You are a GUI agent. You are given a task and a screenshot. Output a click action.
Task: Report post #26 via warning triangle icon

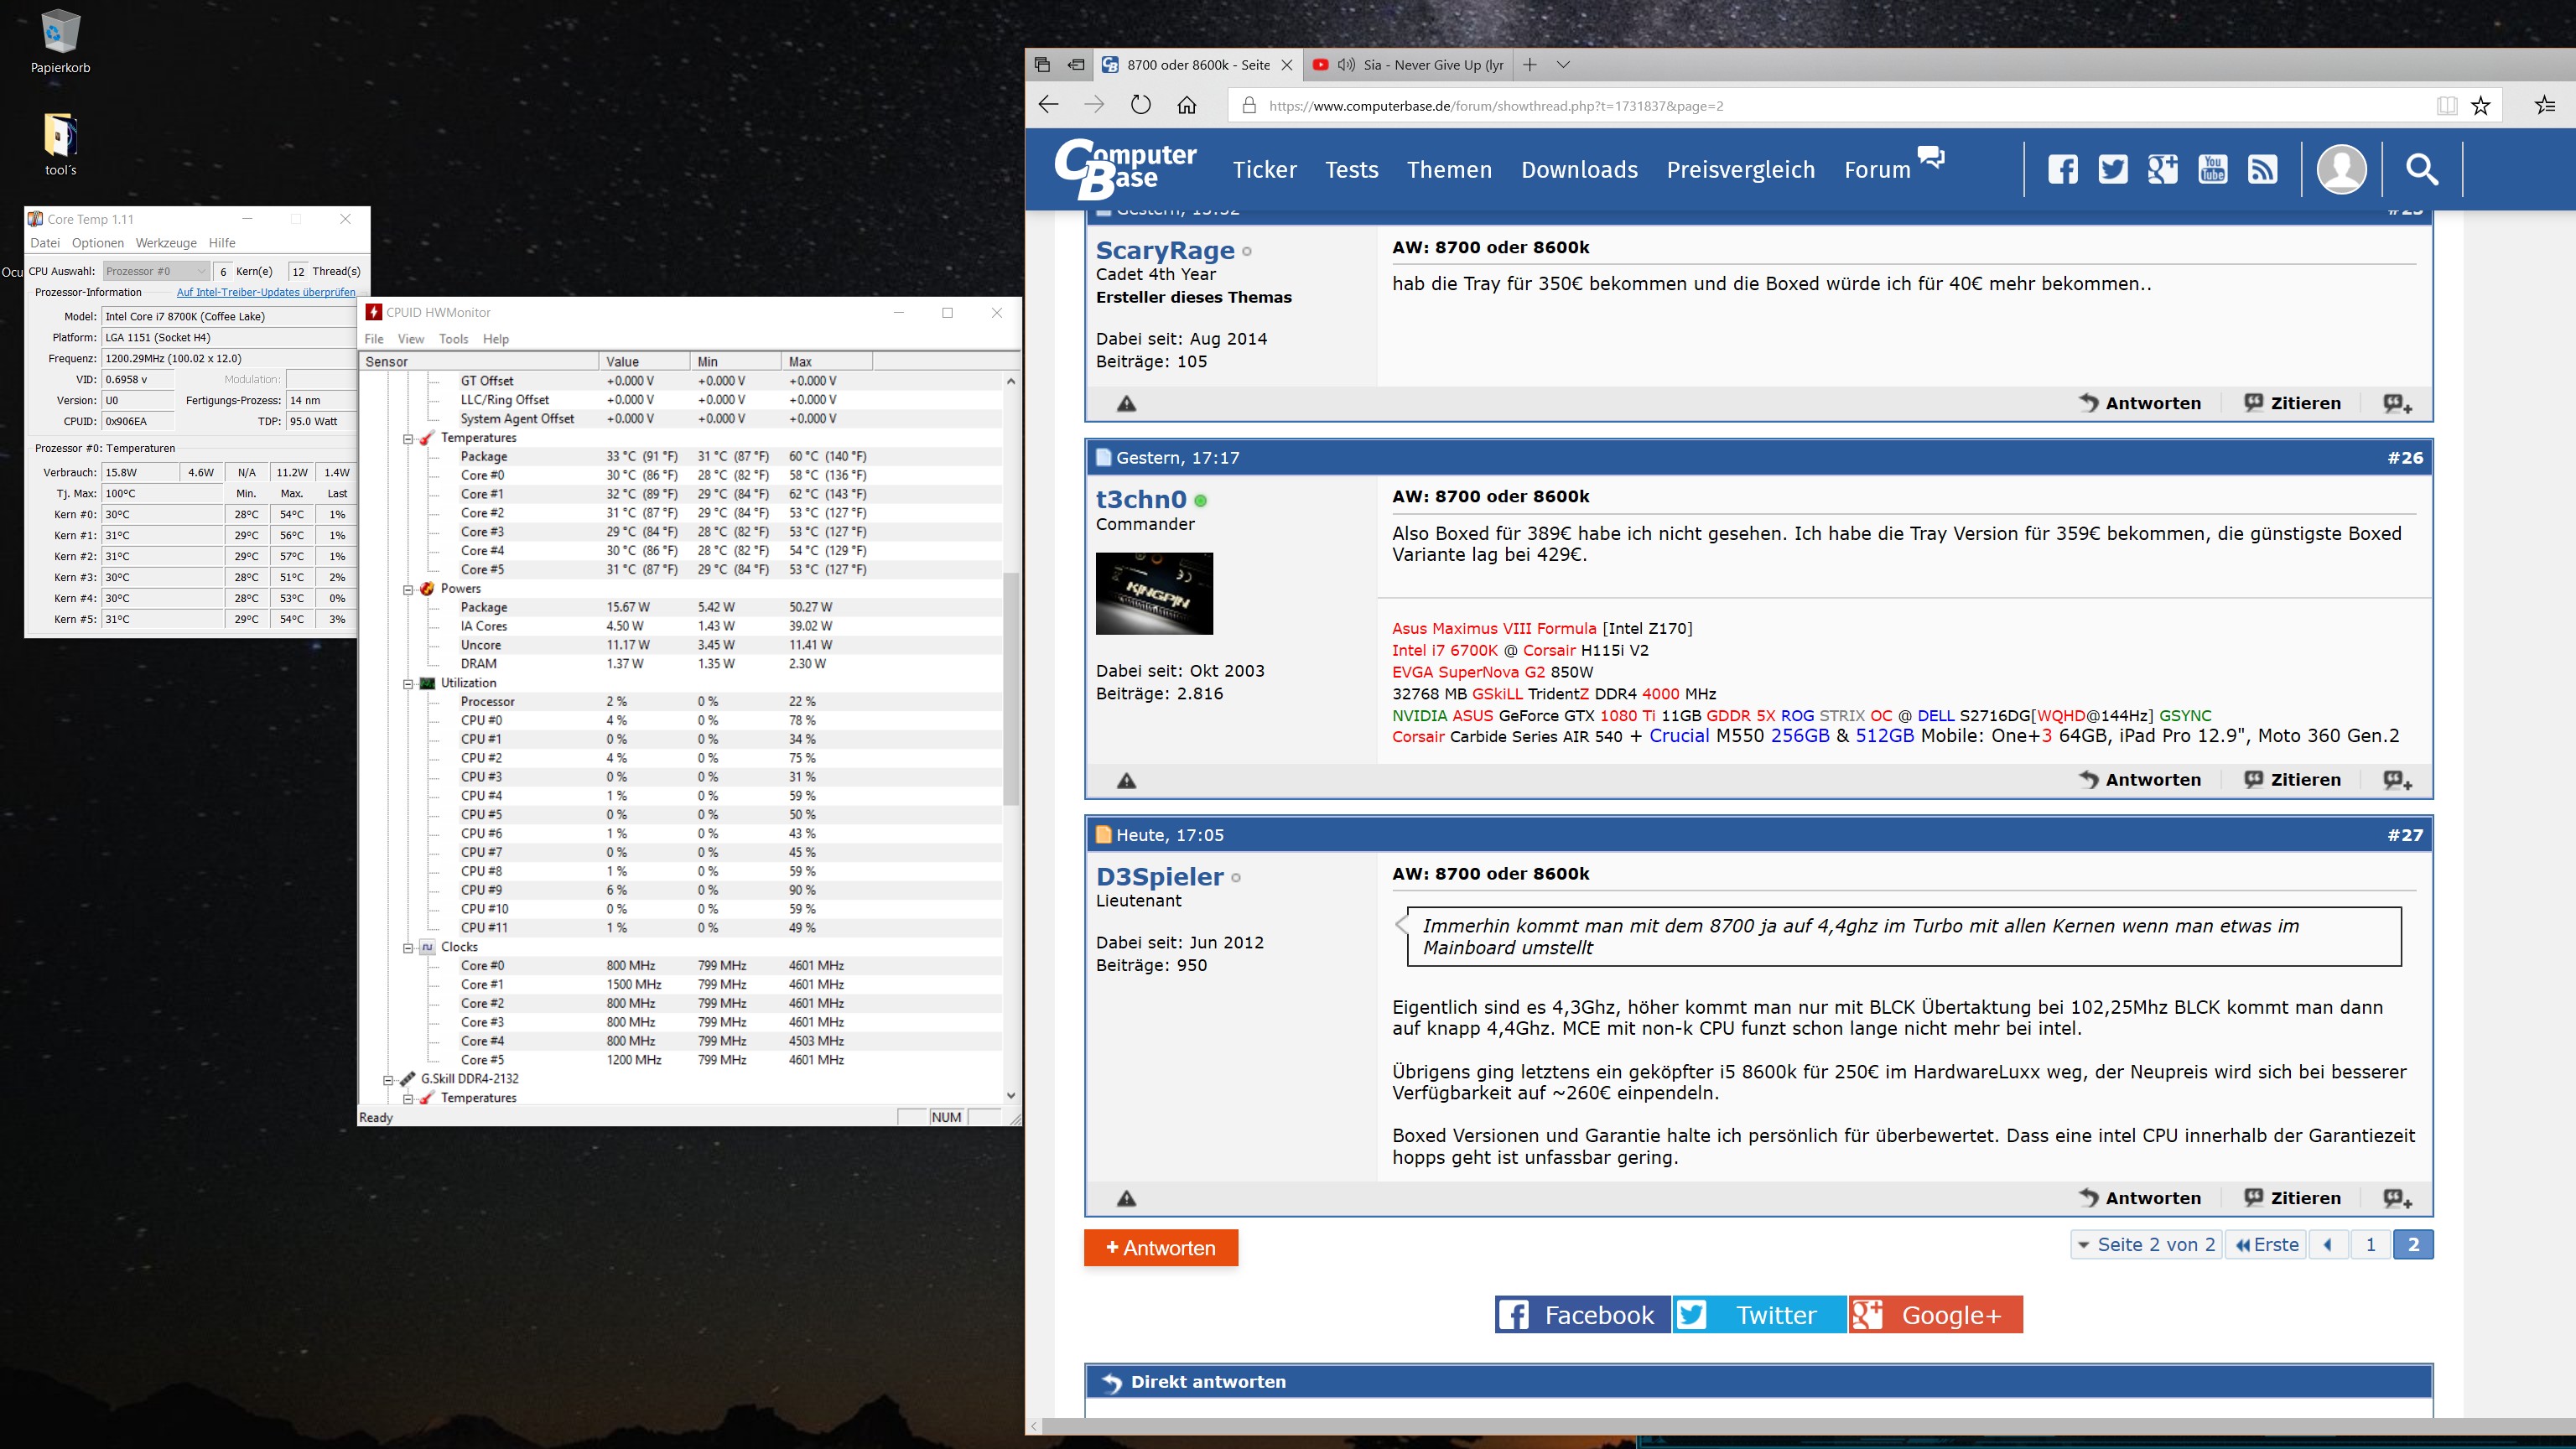pos(1127,781)
